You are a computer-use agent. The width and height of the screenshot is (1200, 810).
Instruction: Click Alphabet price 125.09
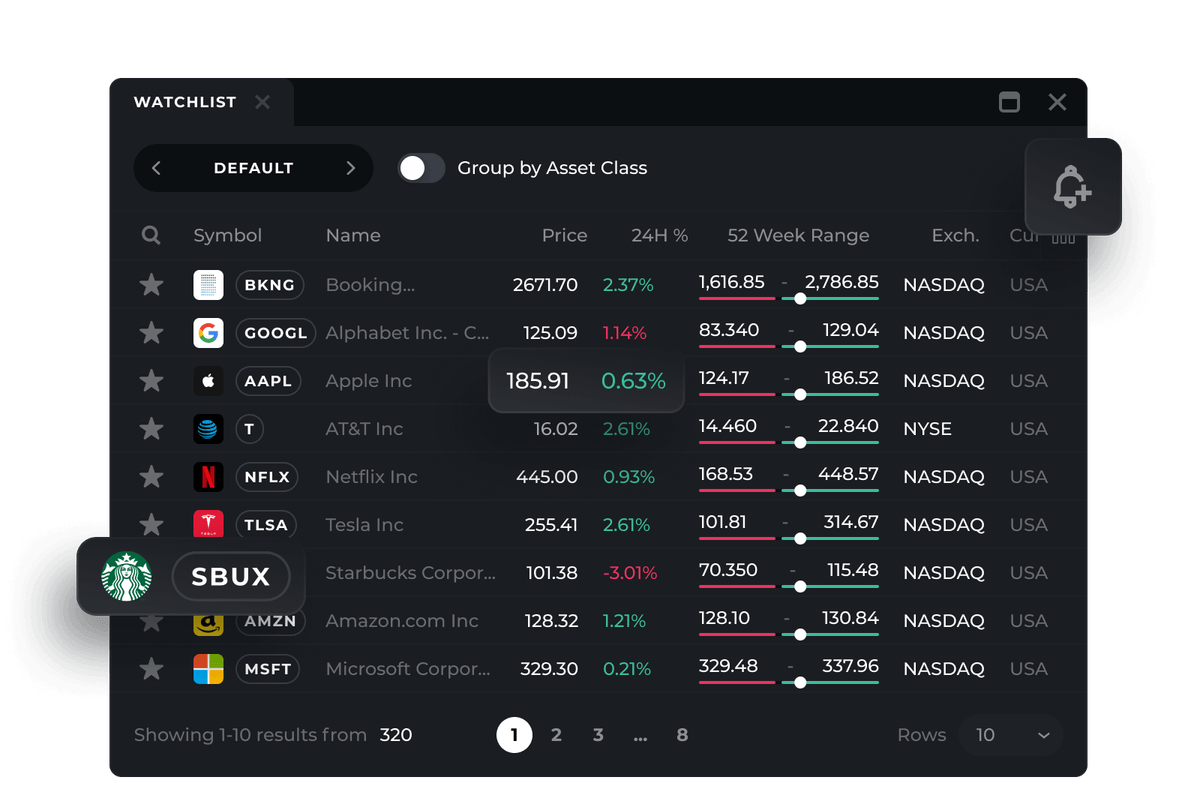point(551,333)
